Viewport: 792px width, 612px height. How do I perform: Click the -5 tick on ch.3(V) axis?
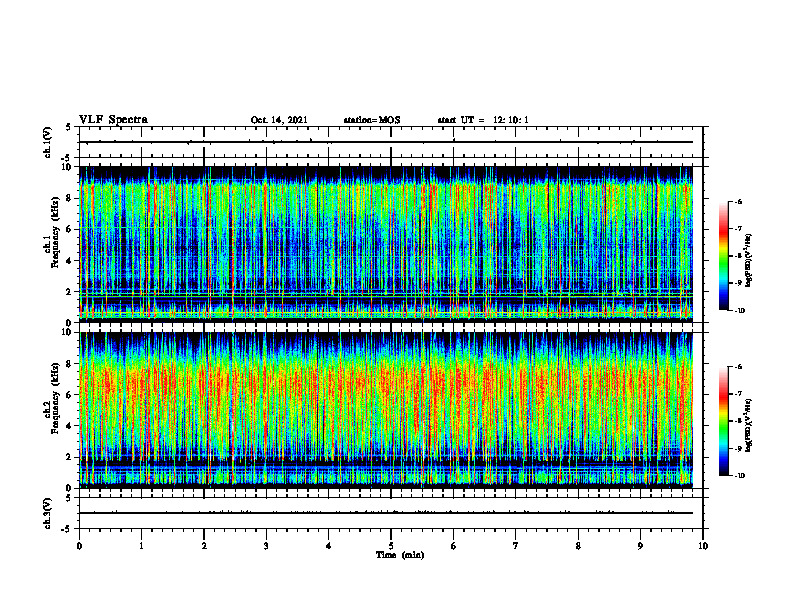[x=67, y=529]
